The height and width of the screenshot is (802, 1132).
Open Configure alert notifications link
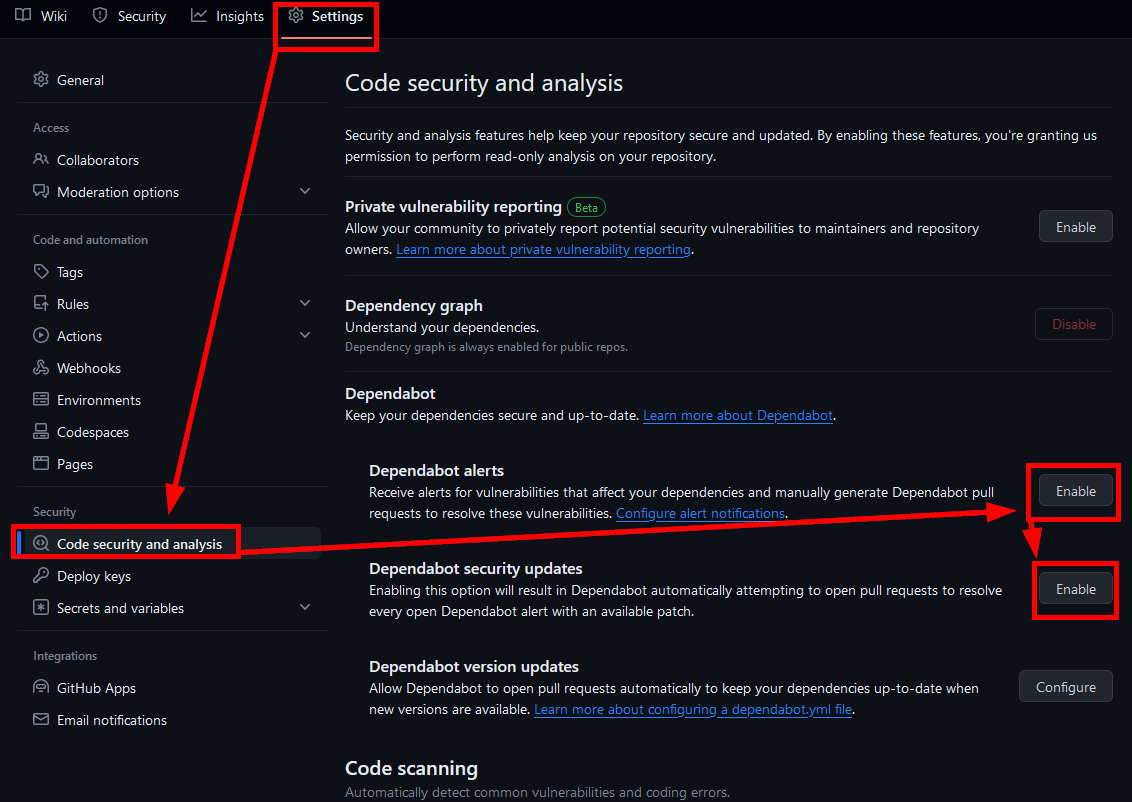point(700,513)
